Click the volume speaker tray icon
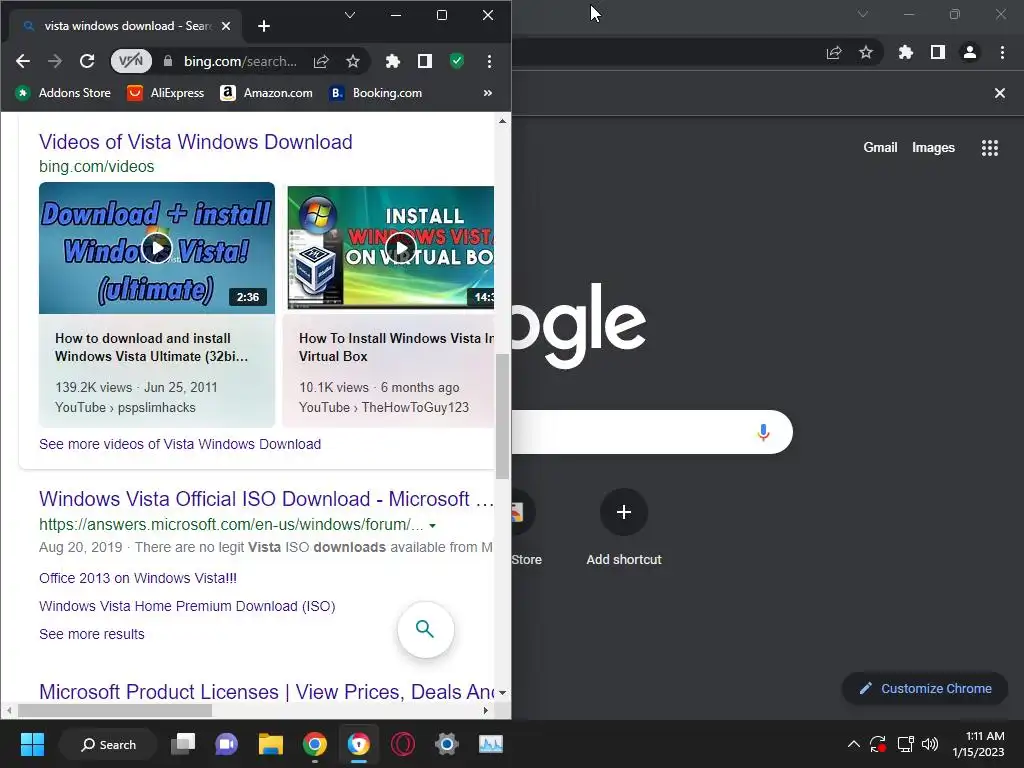The height and width of the screenshot is (768, 1024). tap(930, 744)
